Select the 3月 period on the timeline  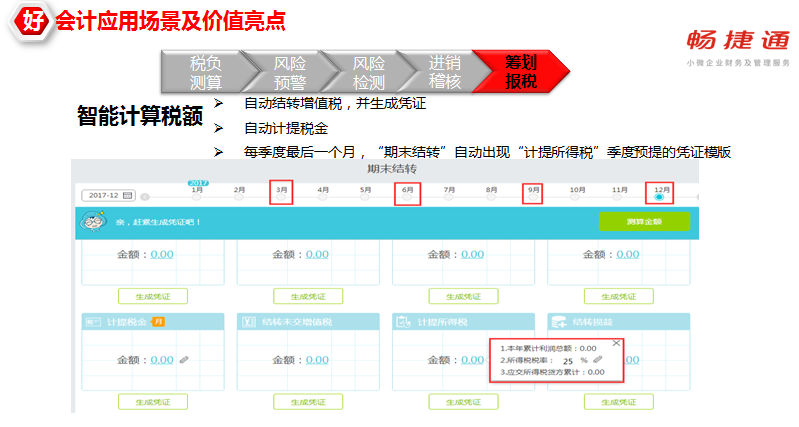(x=281, y=196)
